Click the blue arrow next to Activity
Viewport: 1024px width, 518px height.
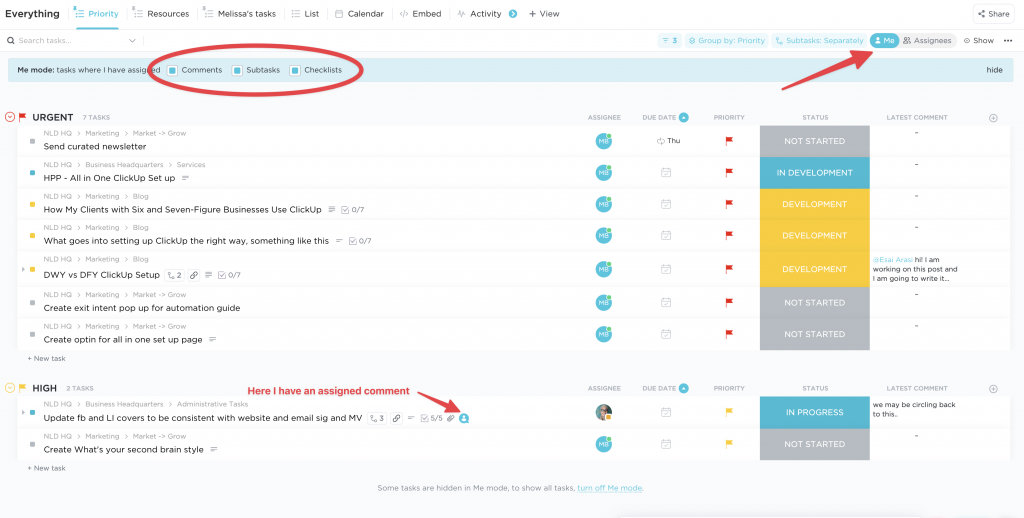513,14
